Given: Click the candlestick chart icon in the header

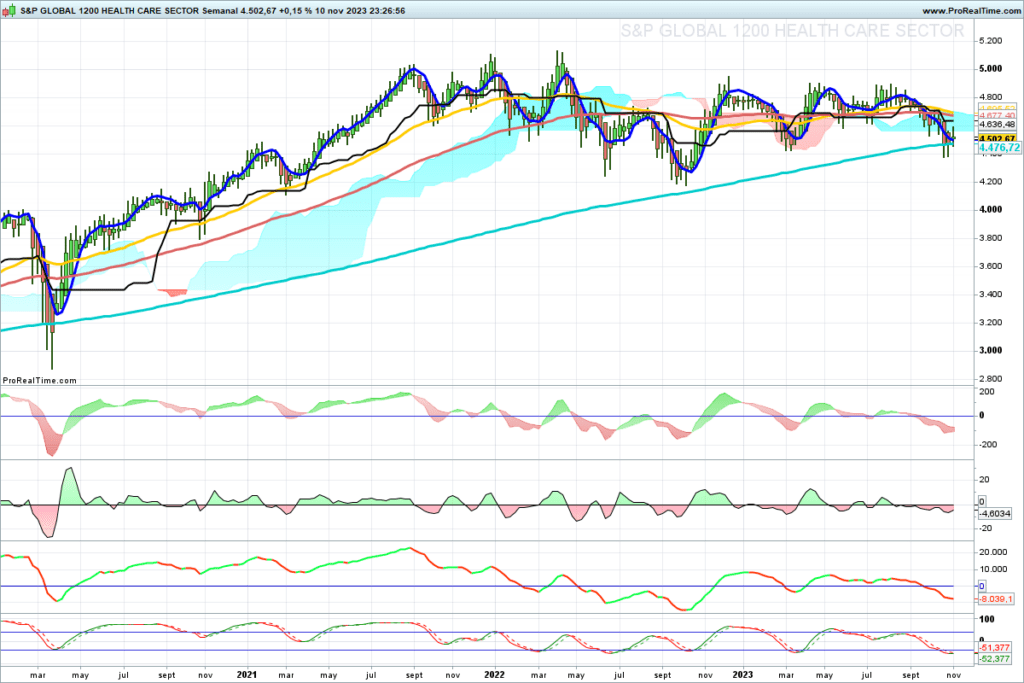Looking at the screenshot, I should 10,10.
